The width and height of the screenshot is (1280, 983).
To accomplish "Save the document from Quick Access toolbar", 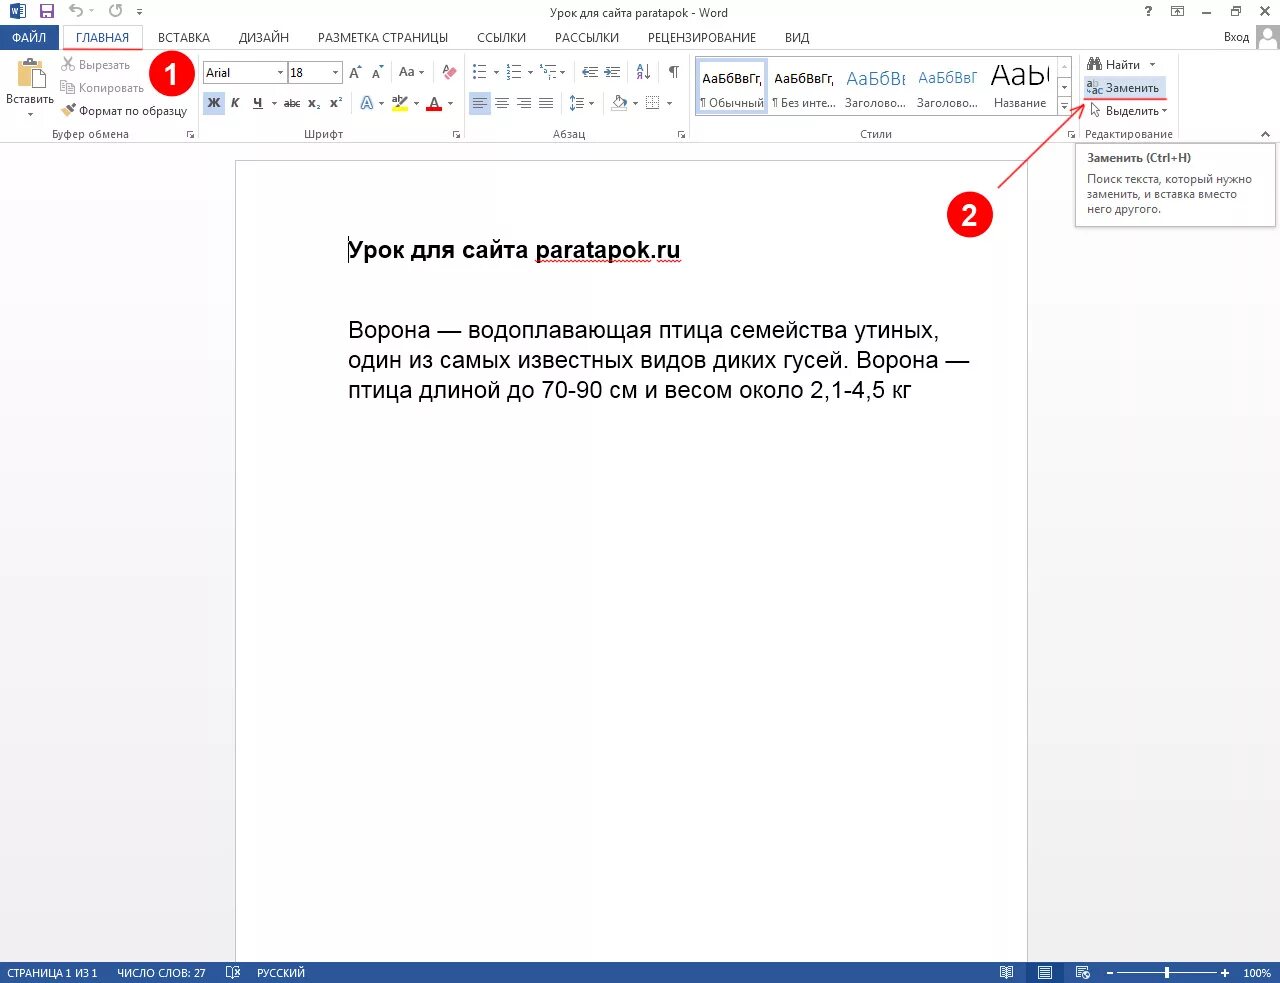I will point(46,12).
